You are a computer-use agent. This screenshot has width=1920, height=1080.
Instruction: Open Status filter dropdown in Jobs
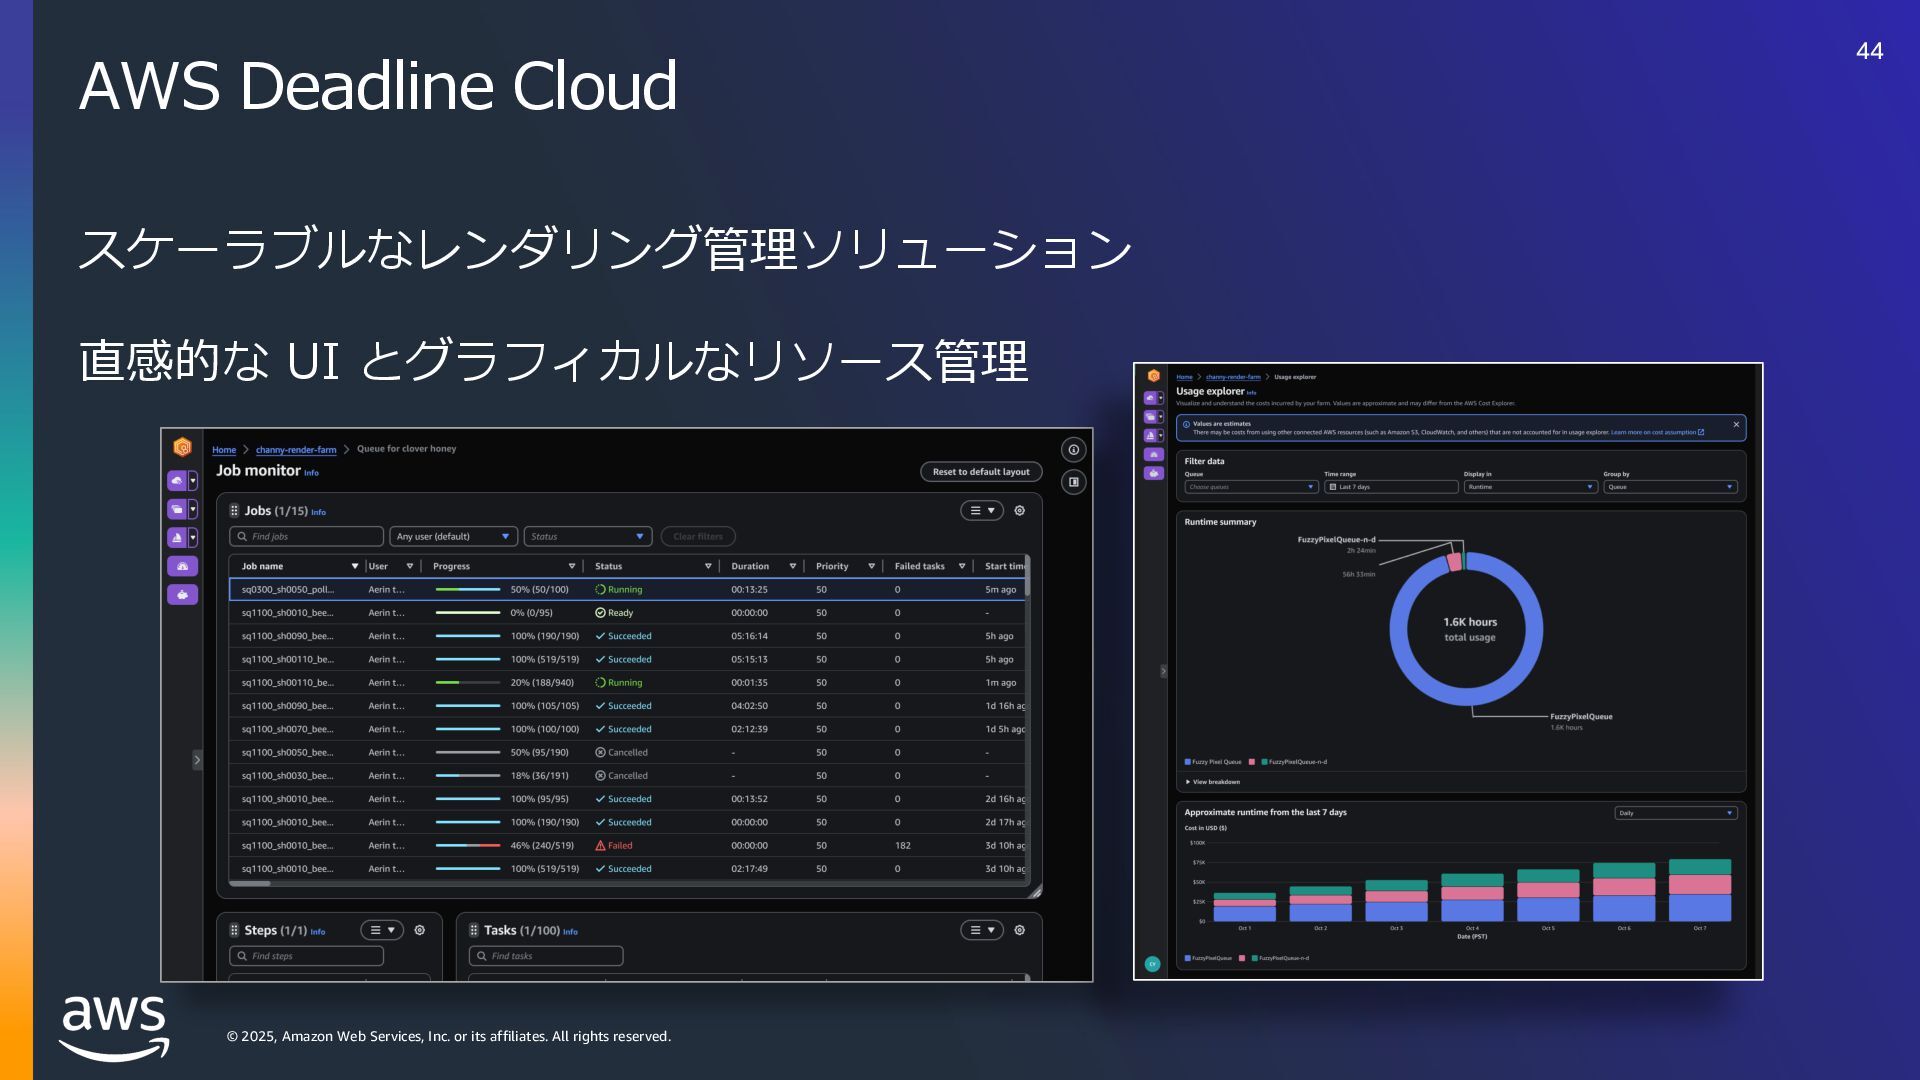[x=588, y=537]
